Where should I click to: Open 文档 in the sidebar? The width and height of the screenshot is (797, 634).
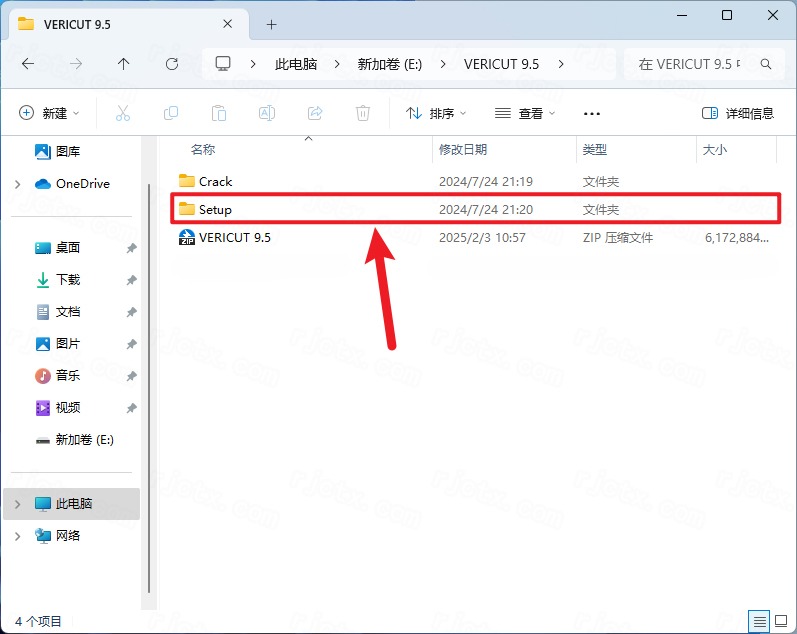(57, 312)
